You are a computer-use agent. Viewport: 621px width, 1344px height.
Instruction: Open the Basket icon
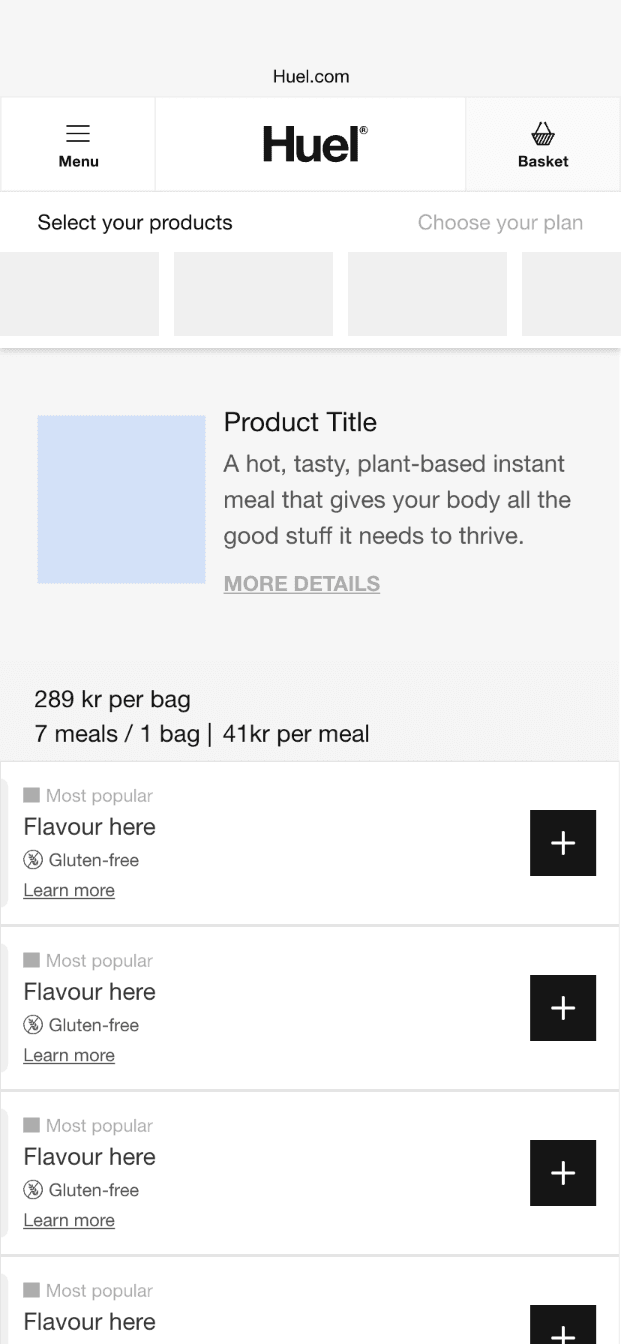[543, 134]
